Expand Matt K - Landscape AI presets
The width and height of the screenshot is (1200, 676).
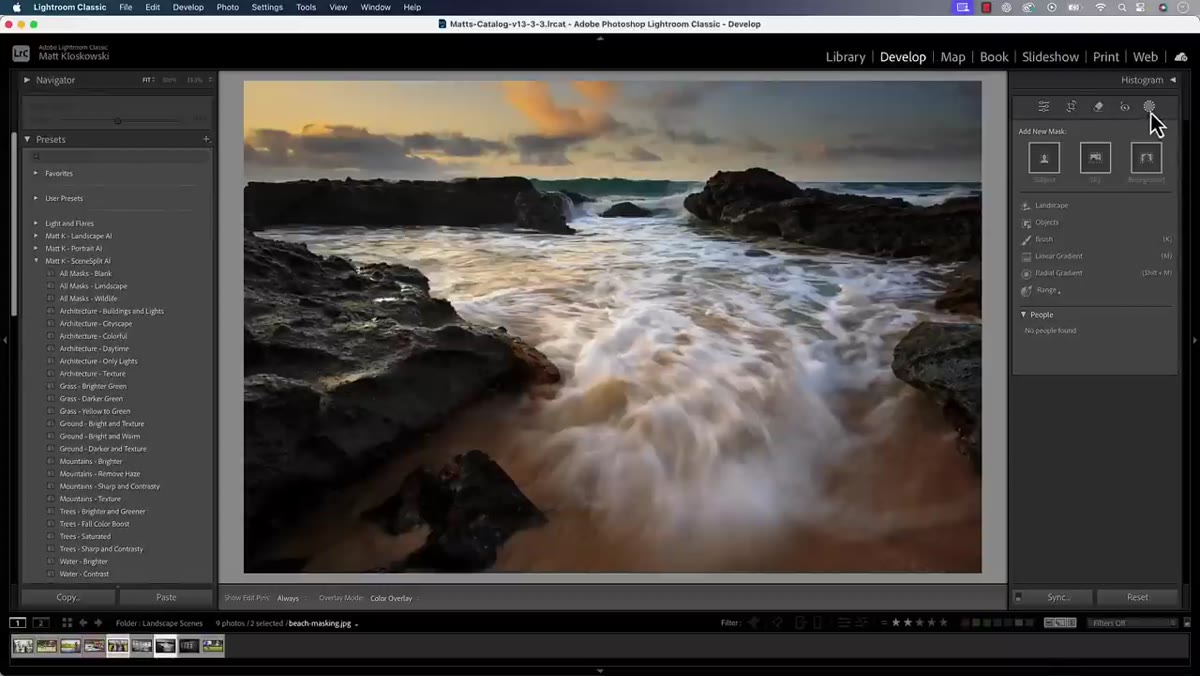coord(36,236)
